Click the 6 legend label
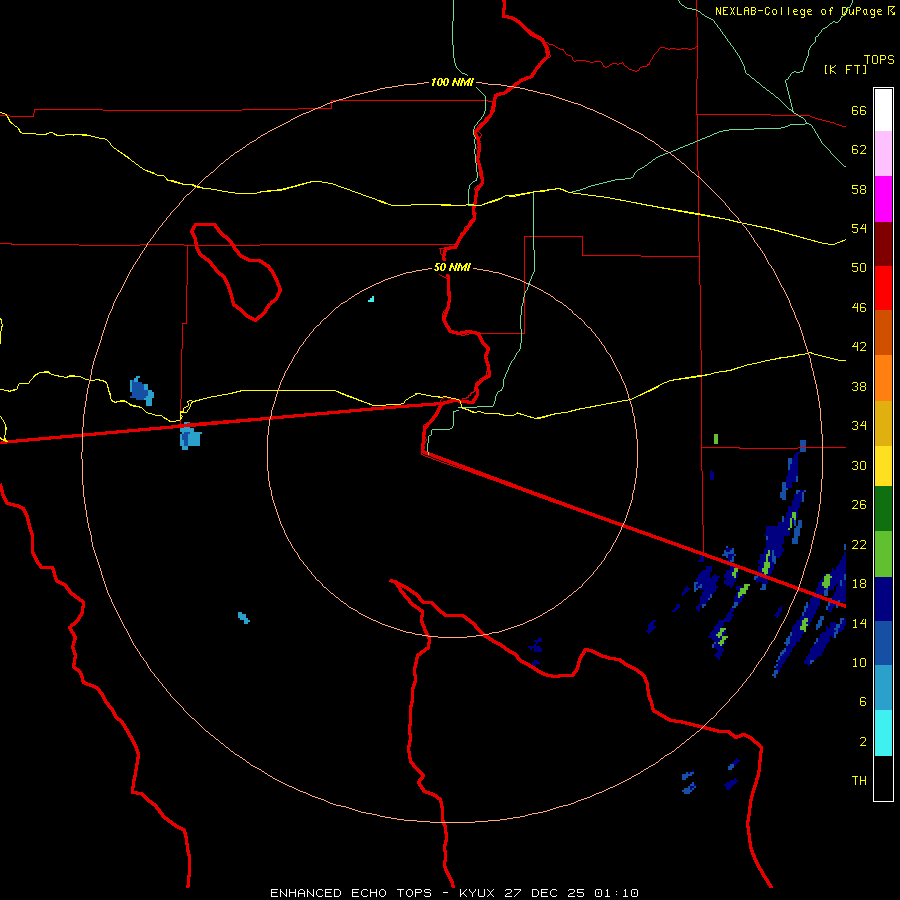 863,702
